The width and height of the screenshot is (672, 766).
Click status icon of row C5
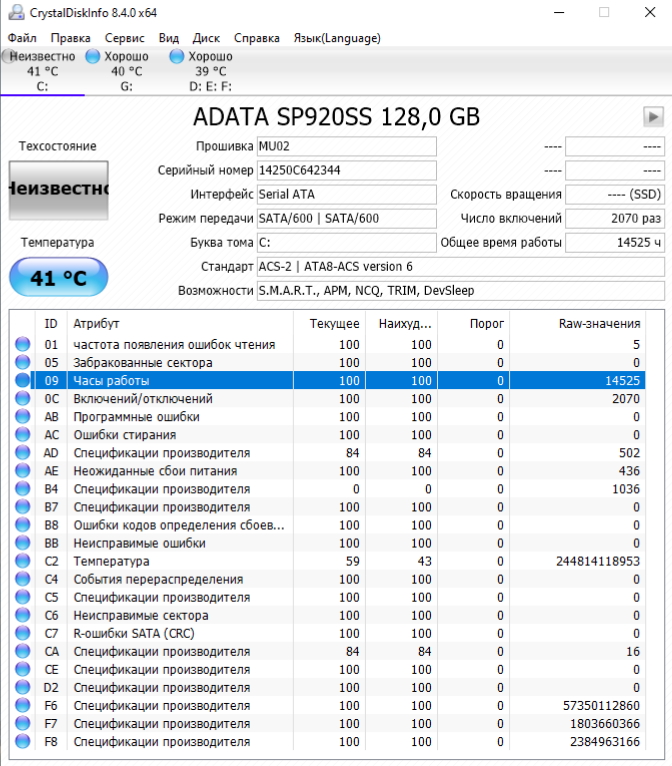22,597
